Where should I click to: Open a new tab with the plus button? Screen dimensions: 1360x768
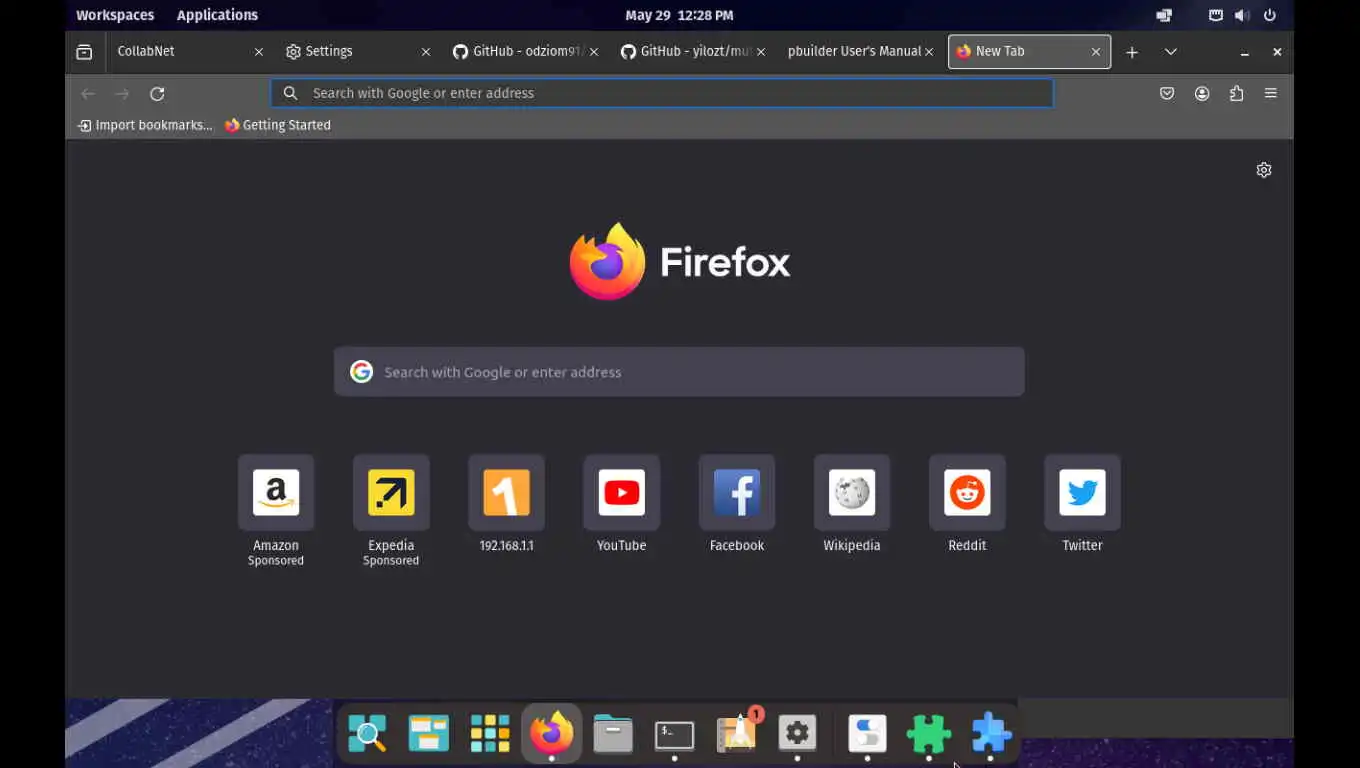tap(1132, 52)
